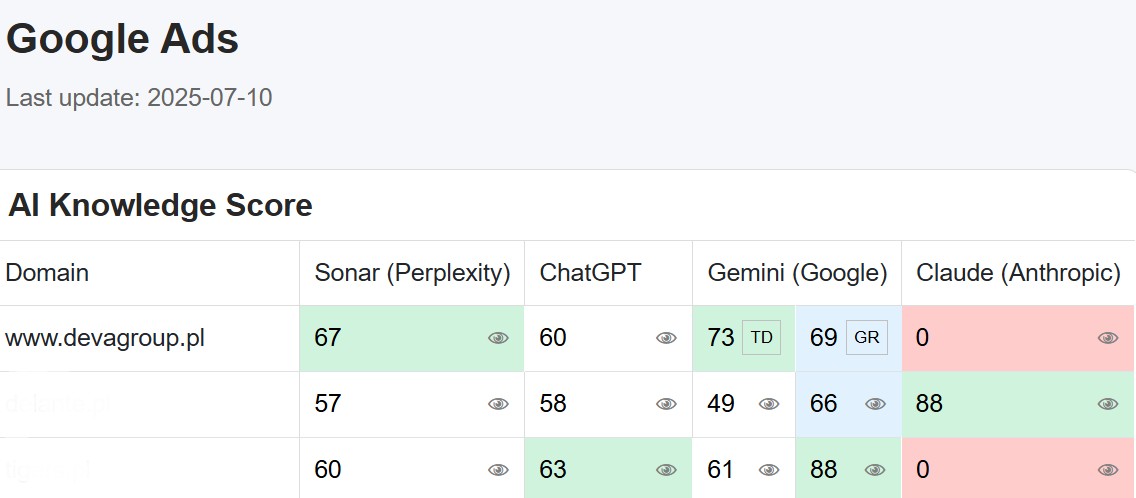This screenshot has height=498, width=1136.
Task: Show details for Sonar score 60
Action: coord(498,470)
